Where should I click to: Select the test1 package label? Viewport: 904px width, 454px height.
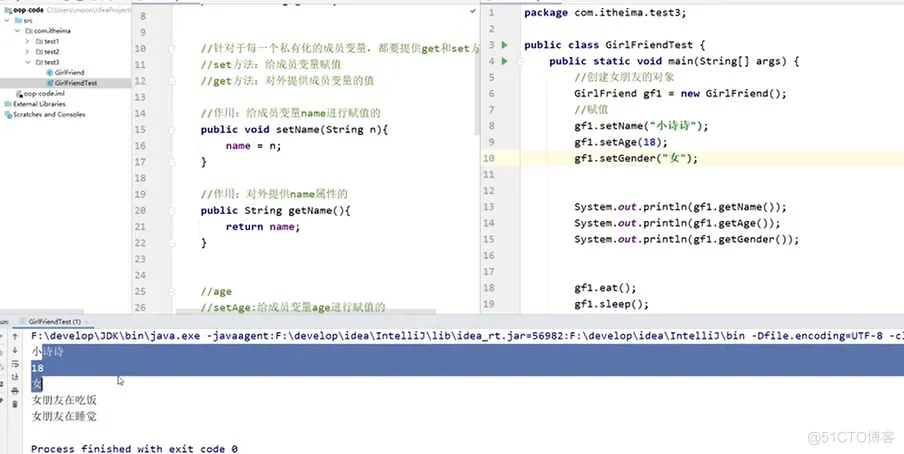pyautogui.click(x=51, y=42)
